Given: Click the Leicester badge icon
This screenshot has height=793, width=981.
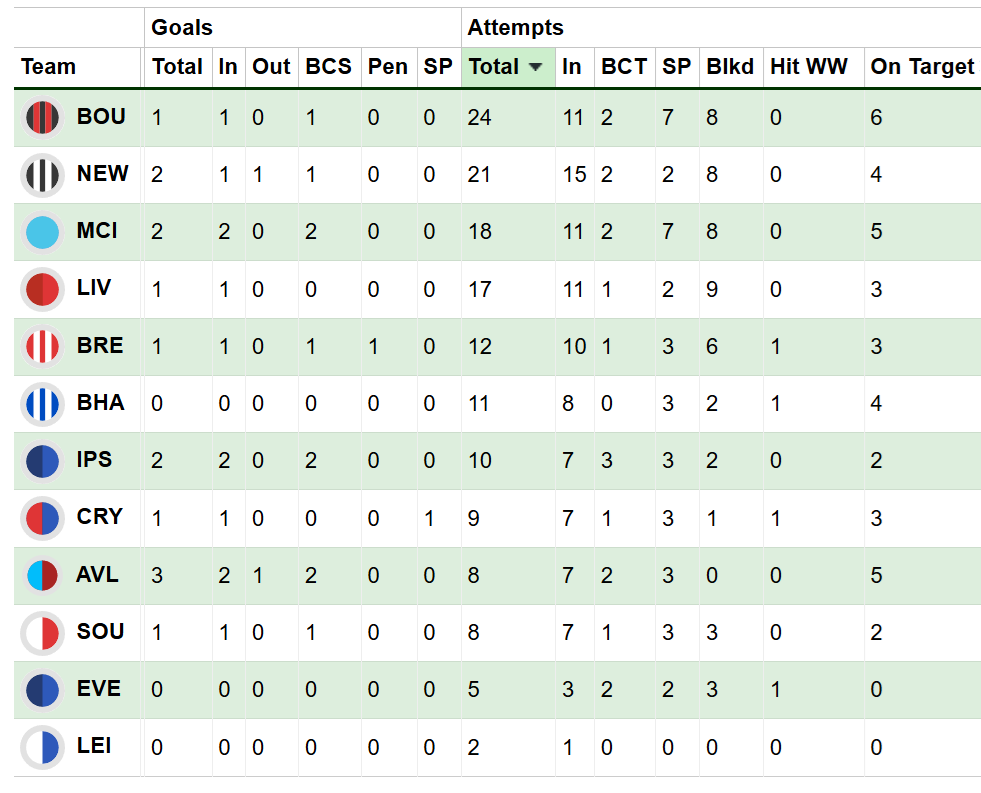Looking at the screenshot, I should tap(42, 747).
